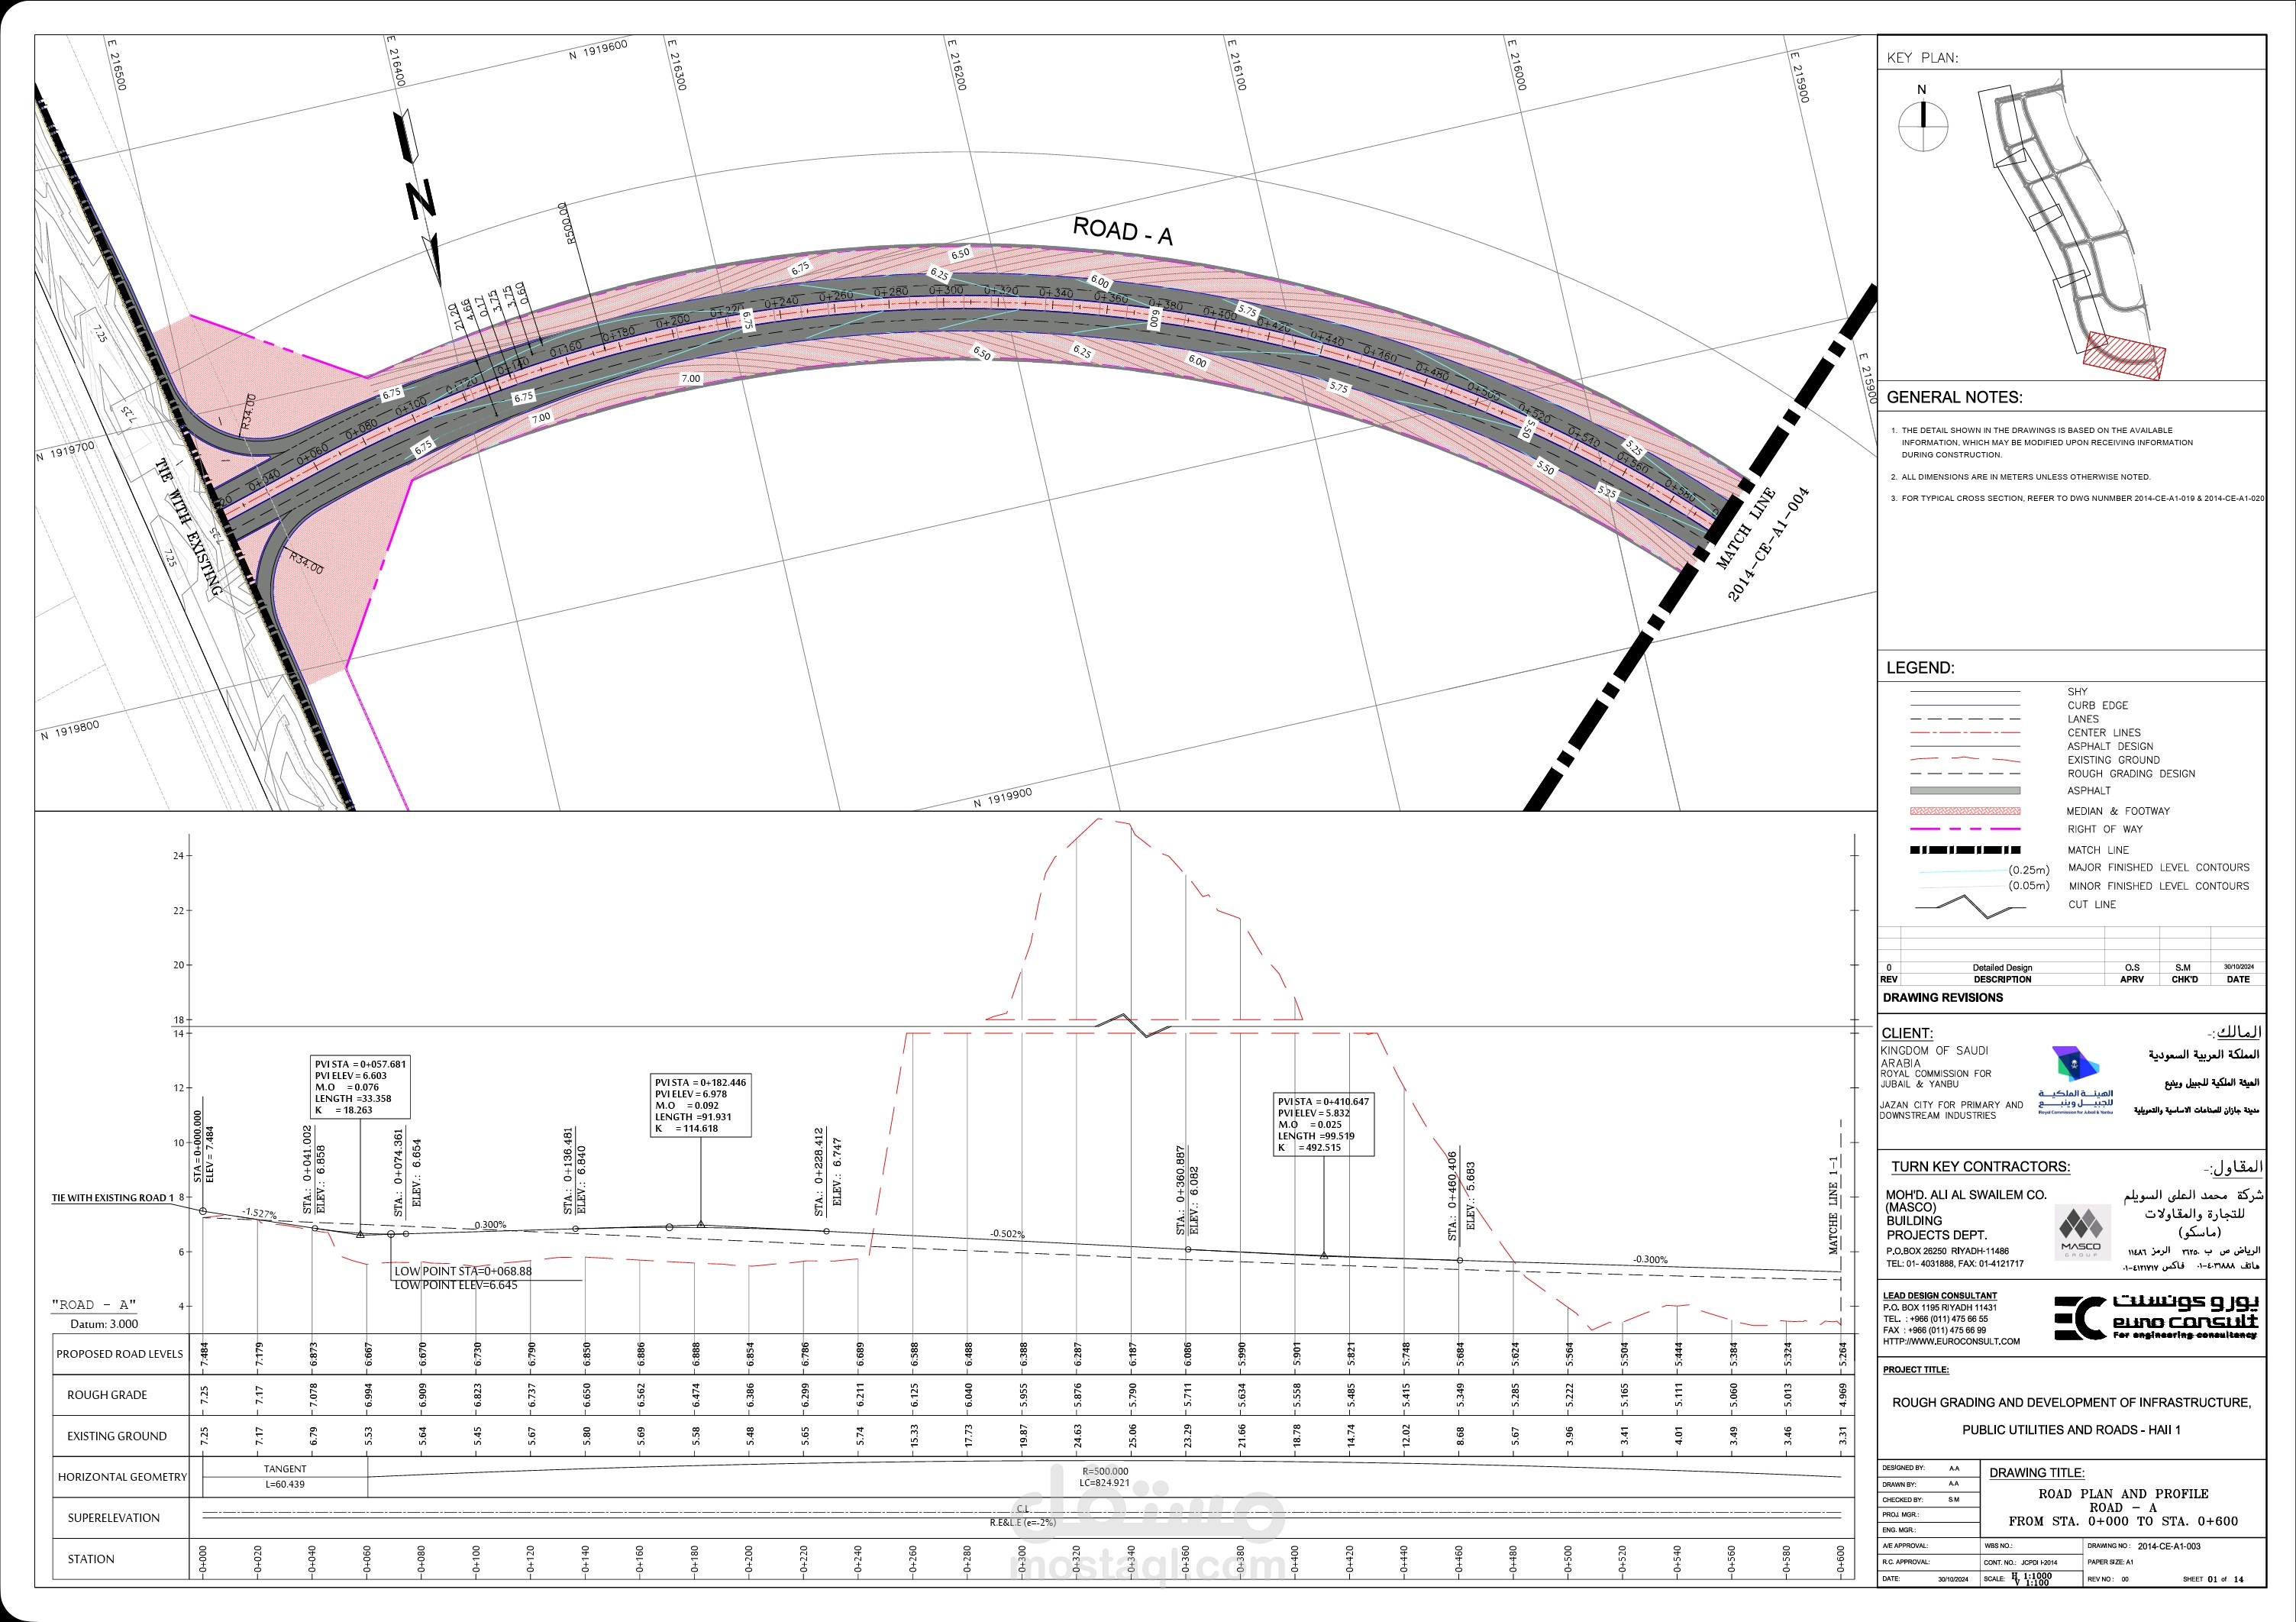The height and width of the screenshot is (1622, 2296).
Task: Click the PVI STA 0+182.446 data box
Action: [700, 1105]
